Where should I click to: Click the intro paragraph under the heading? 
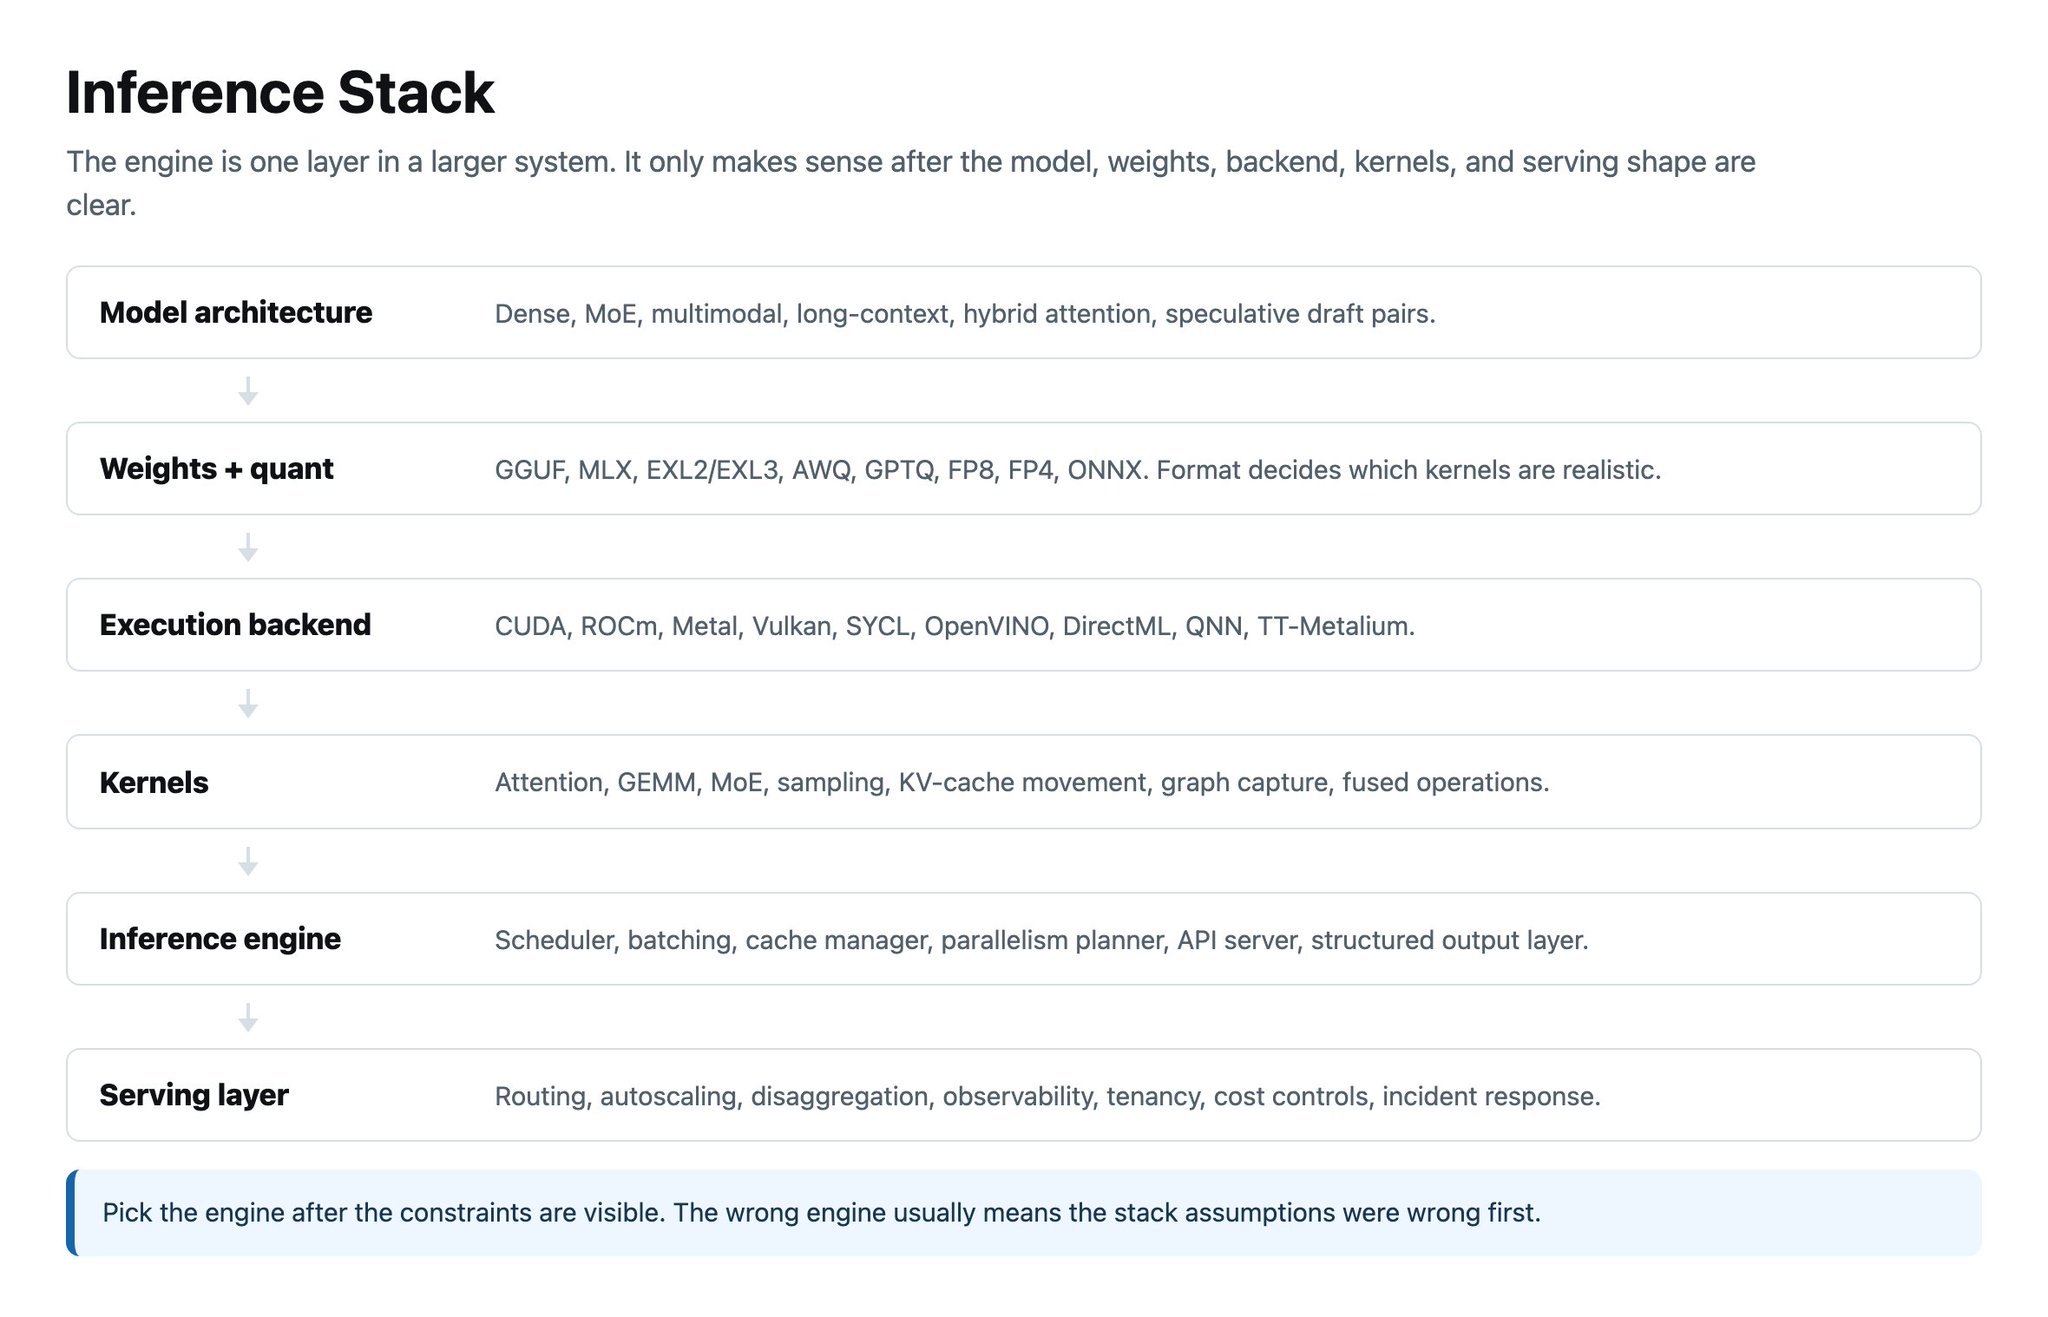pyautogui.click(x=911, y=183)
